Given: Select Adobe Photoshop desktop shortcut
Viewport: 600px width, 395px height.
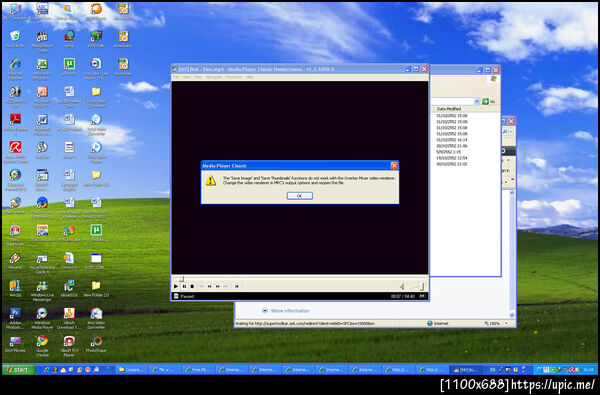Looking at the screenshot, I should pyautogui.click(x=15, y=318).
